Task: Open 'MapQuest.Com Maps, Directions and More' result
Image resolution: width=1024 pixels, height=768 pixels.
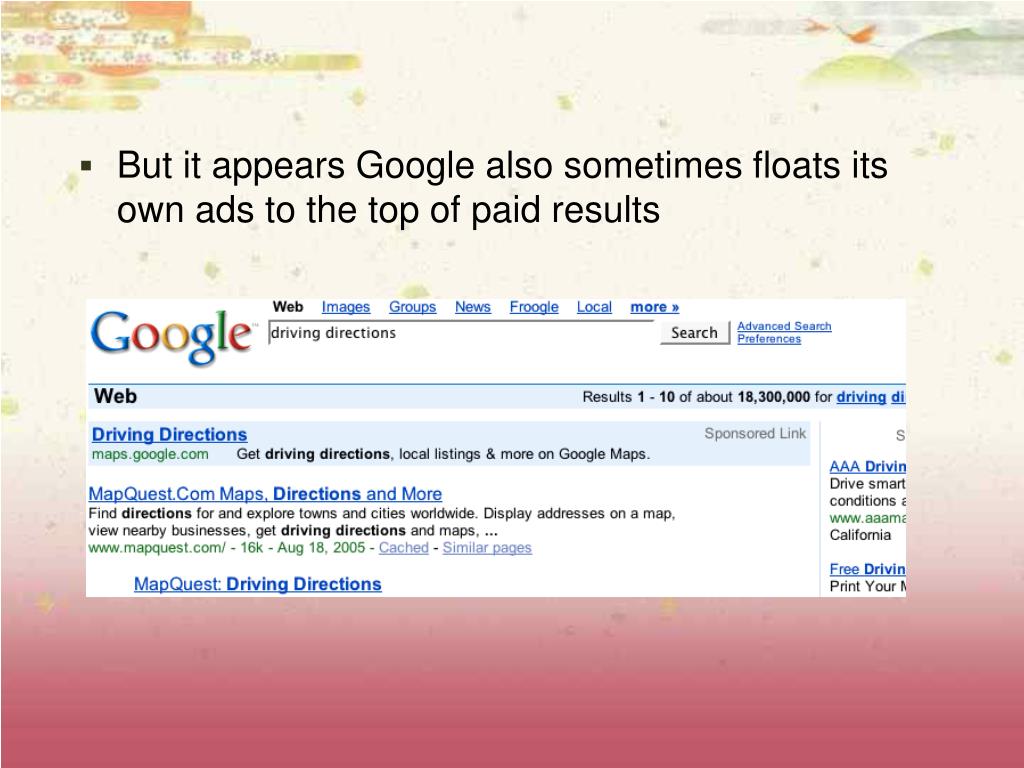Action: tap(265, 494)
